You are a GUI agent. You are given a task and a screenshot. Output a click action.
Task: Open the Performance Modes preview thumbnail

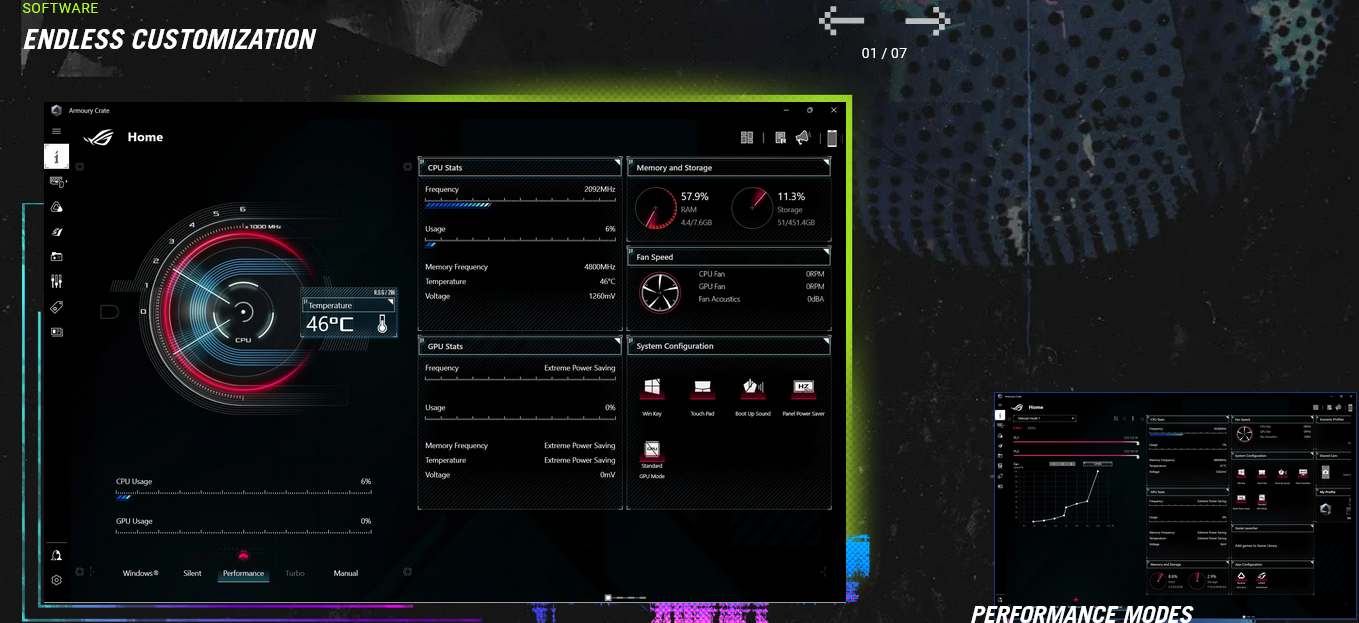coord(1175,497)
